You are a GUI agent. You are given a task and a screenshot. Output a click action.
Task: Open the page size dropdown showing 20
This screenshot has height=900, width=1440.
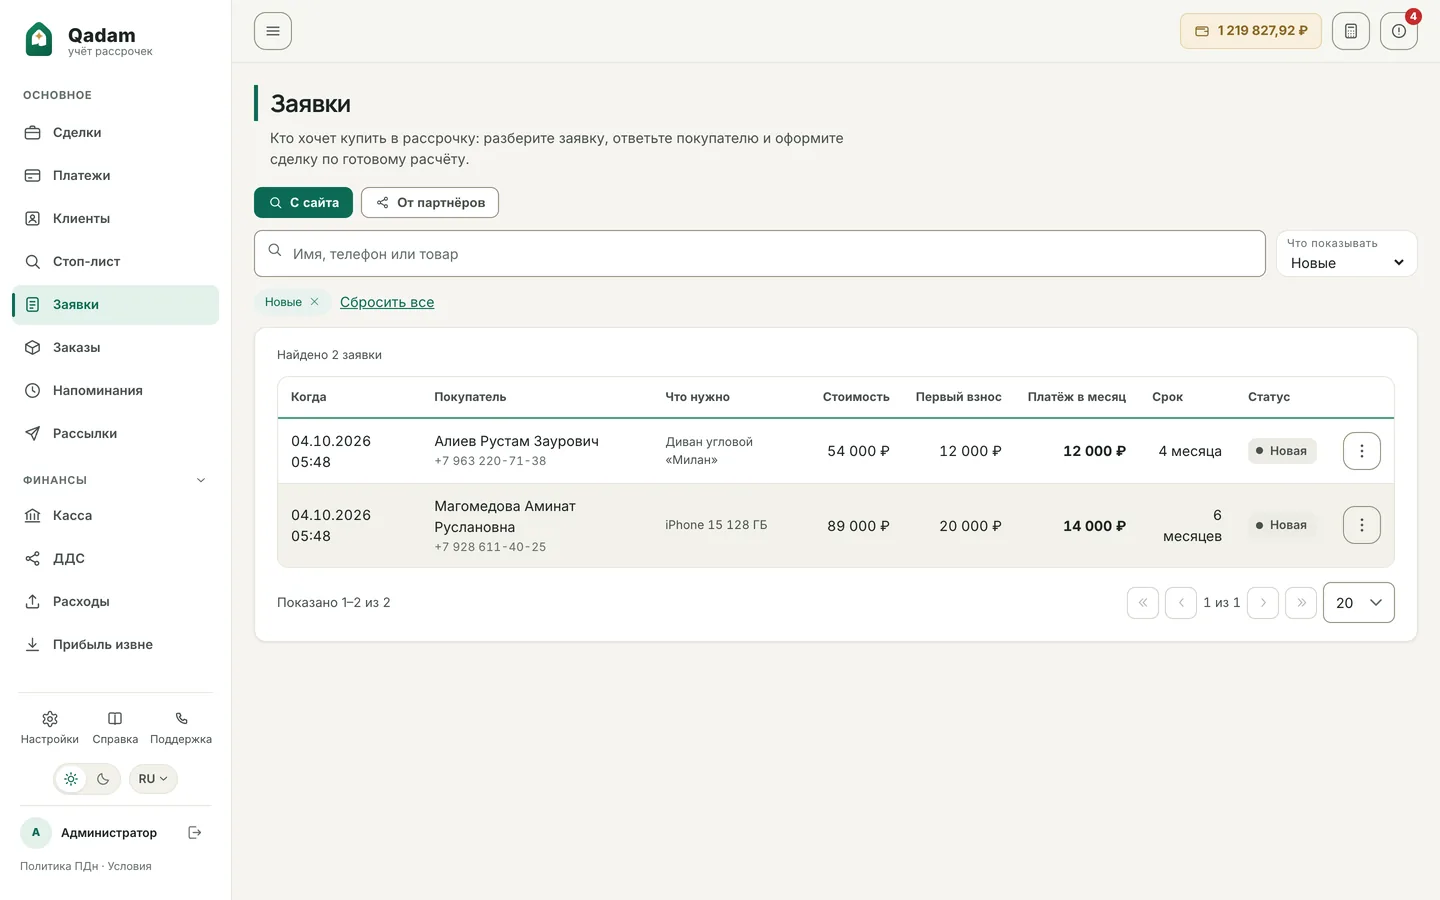1358,603
